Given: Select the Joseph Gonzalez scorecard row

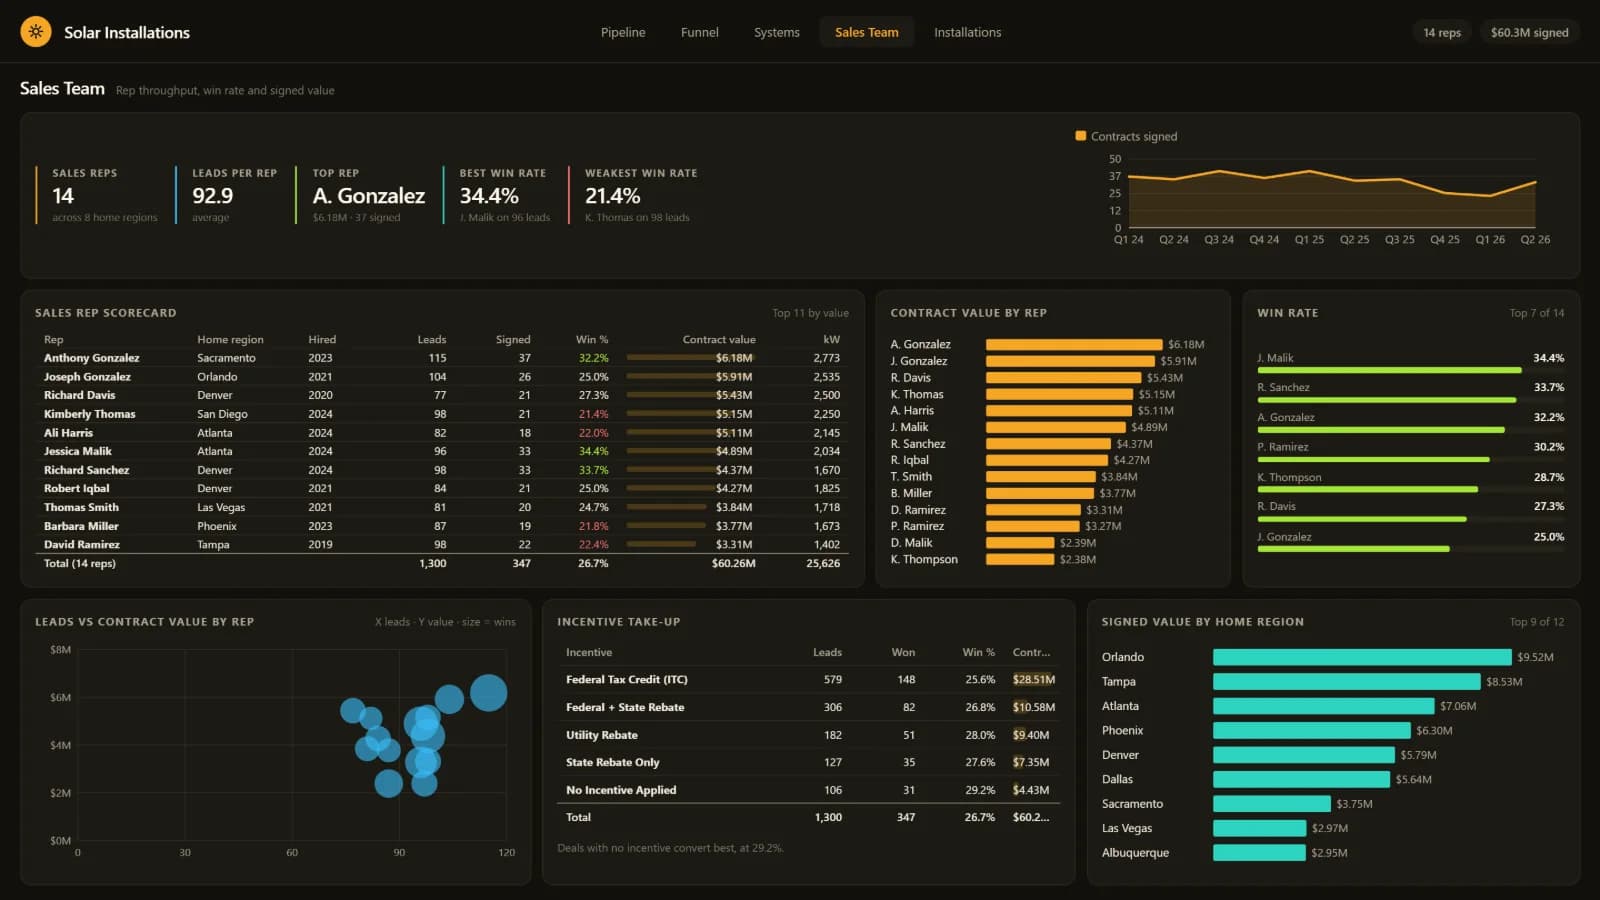Looking at the screenshot, I should (442, 377).
